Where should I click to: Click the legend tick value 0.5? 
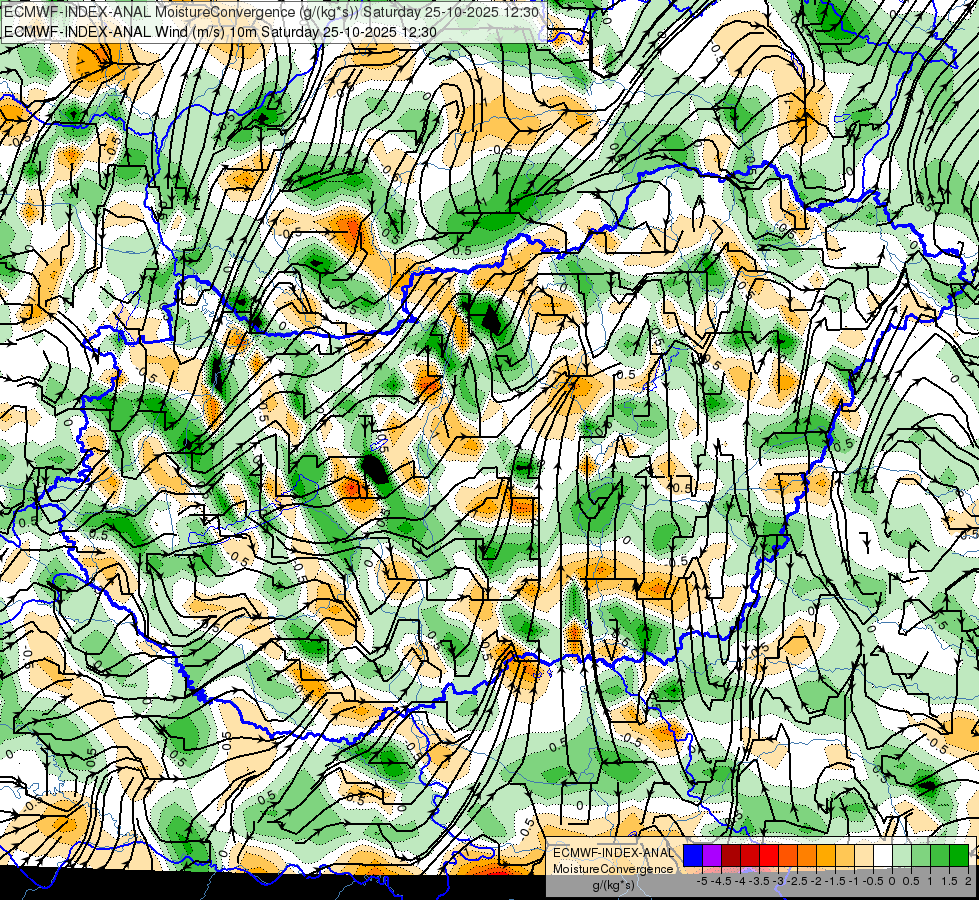point(911,881)
